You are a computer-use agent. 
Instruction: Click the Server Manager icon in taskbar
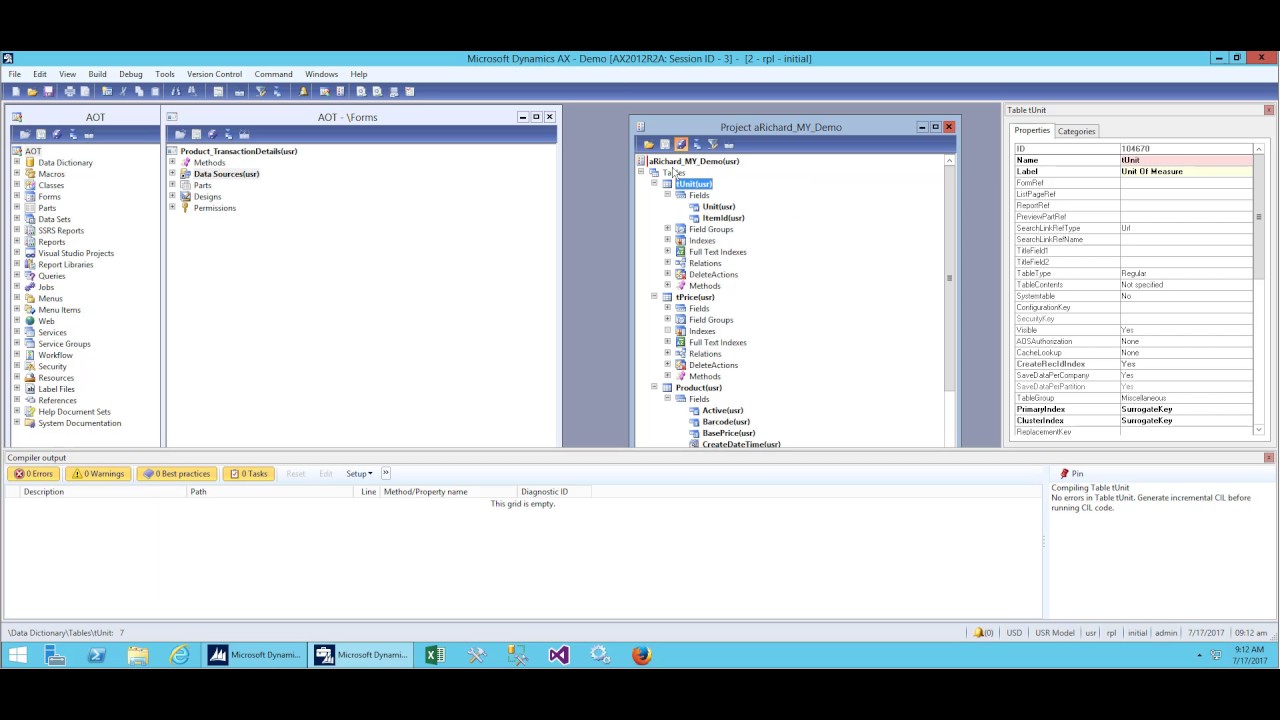tap(55, 655)
